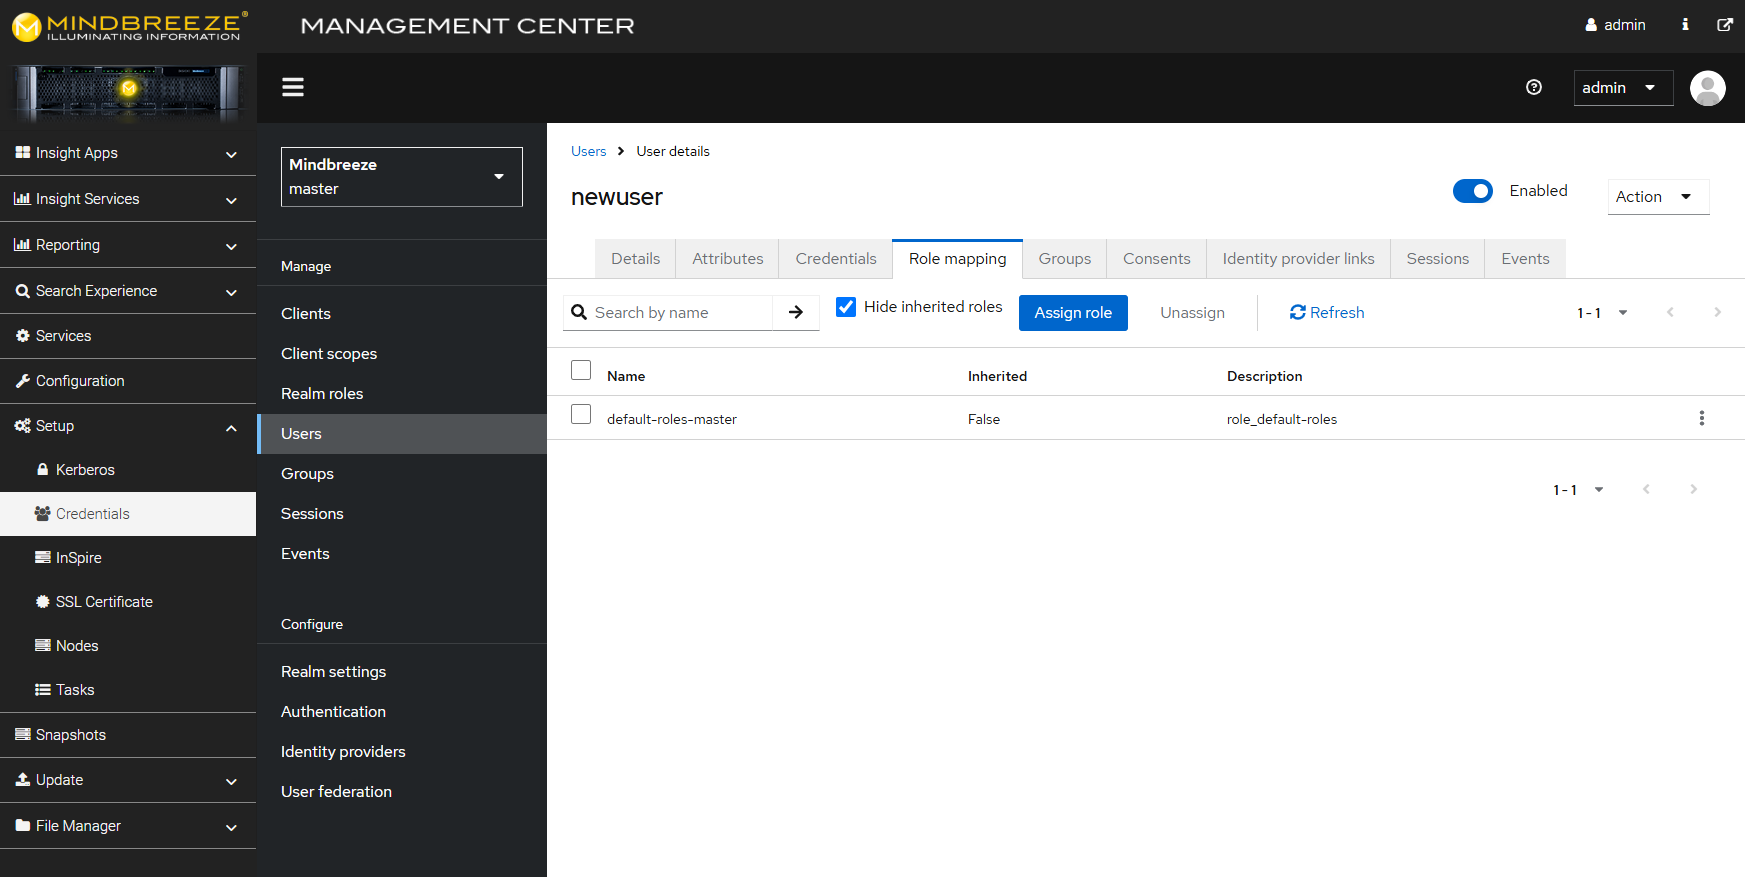Viewport: 1745px width, 877px height.
Task: Check the default-roles-master row checkbox
Action: tap(581, 414)
